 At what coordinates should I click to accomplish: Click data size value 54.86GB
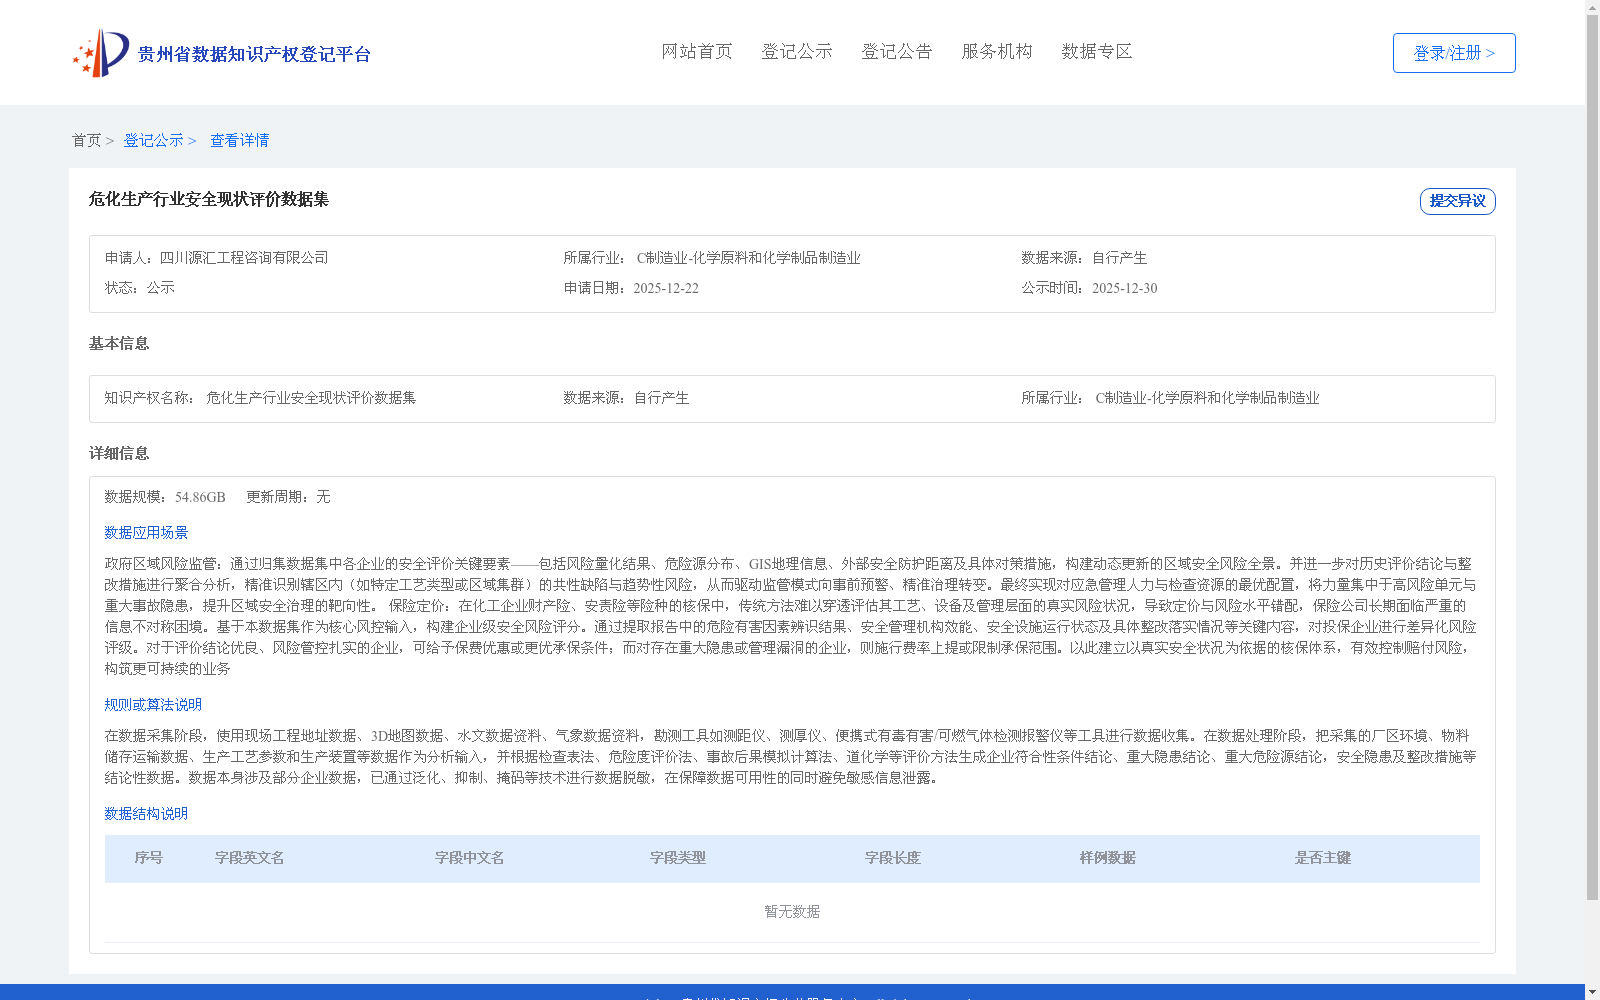[x=200, y=497]
